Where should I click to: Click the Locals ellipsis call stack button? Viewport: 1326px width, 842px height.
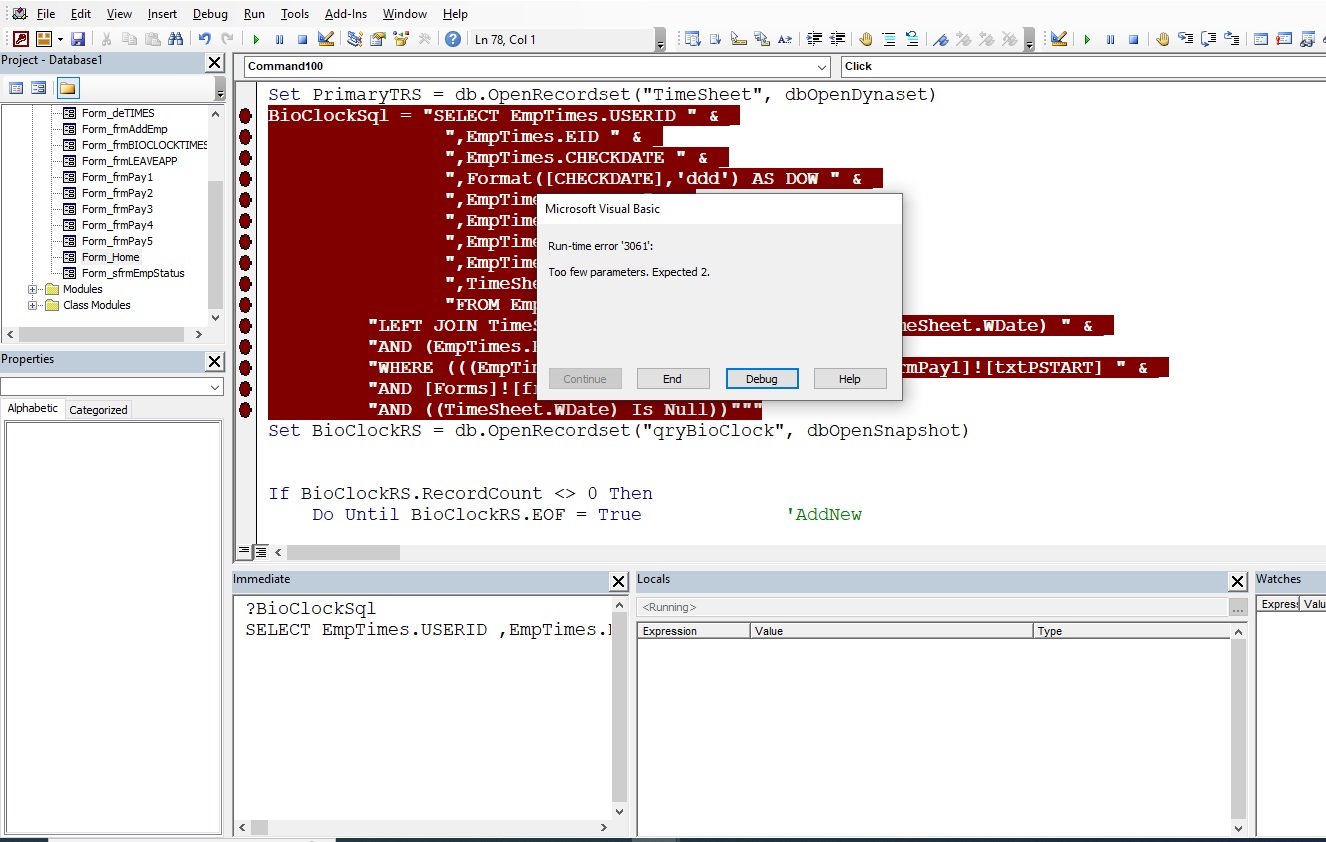(1238, 607)
